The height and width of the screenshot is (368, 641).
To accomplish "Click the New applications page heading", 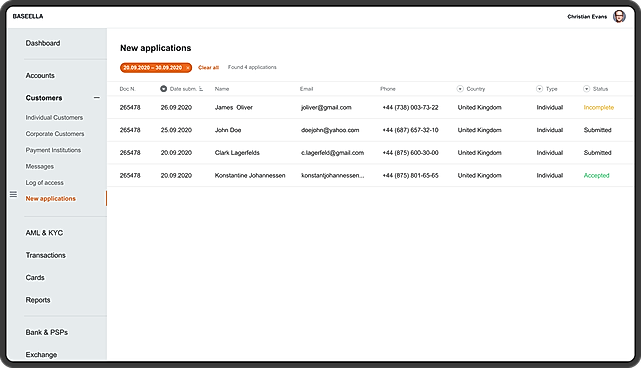I will point(155,48).
